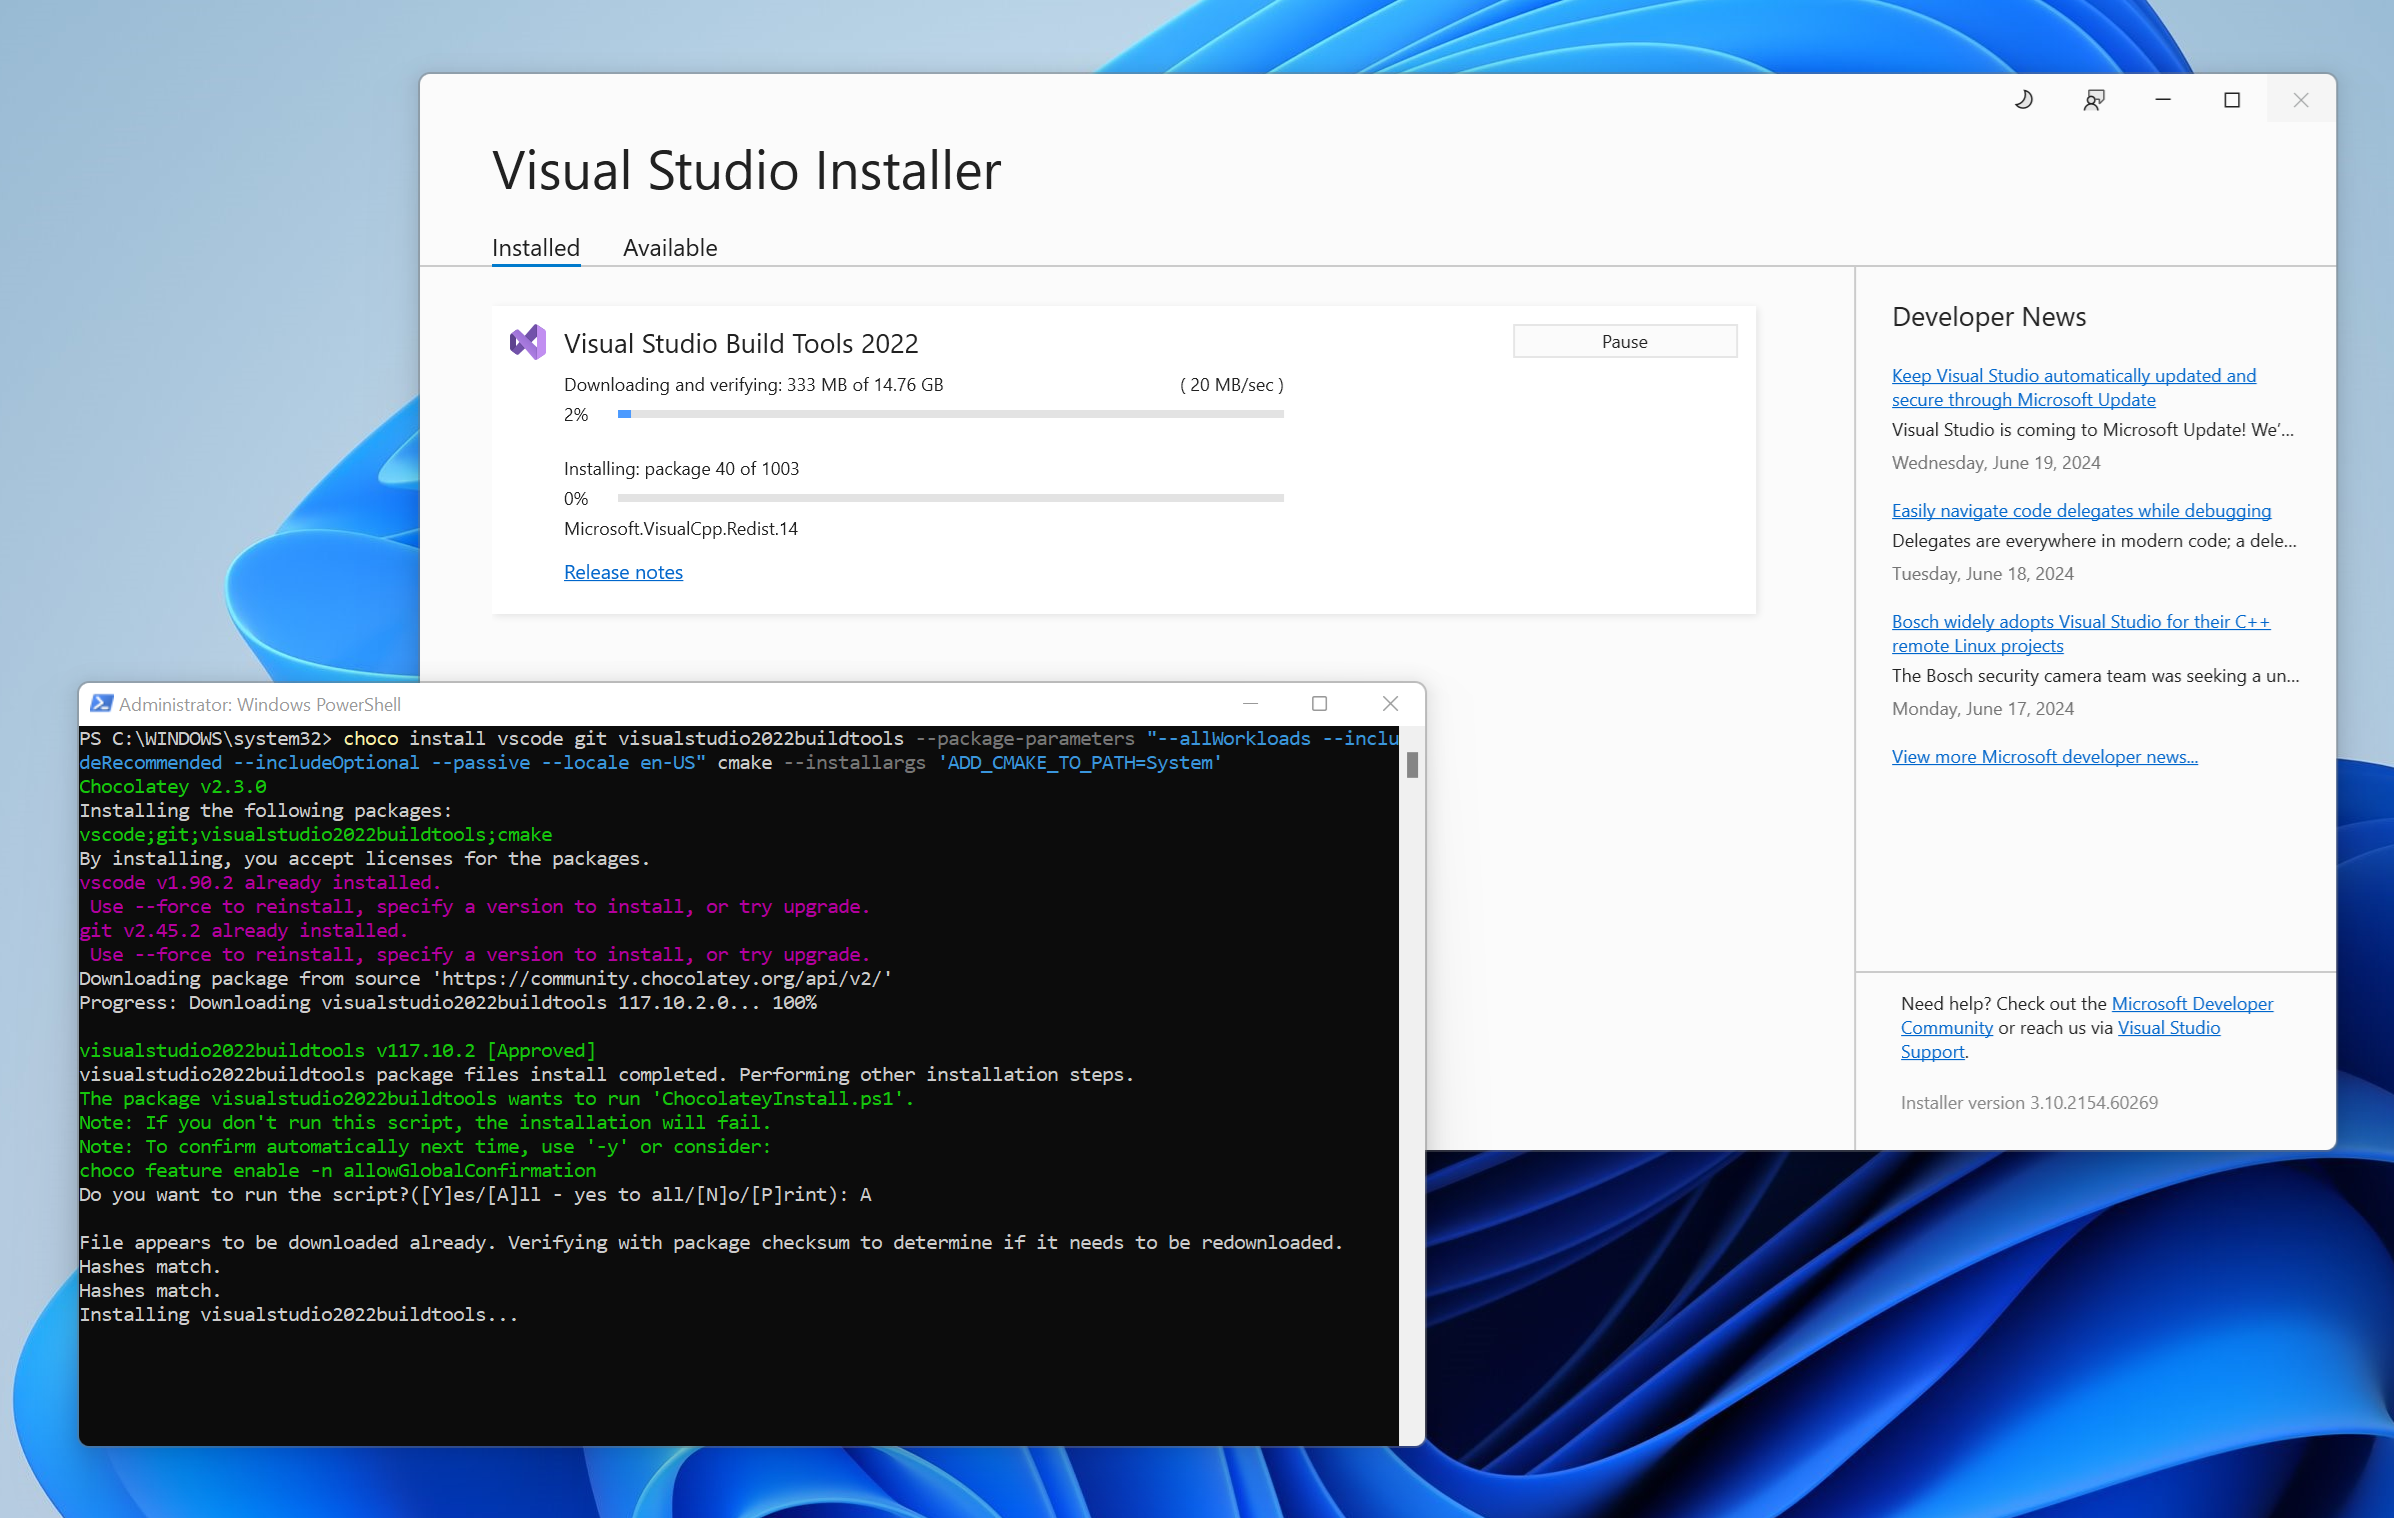Maximize the Visual Studio Installer window
Viewport: 2394px width, 1518px height.
tap(2231, 100)
